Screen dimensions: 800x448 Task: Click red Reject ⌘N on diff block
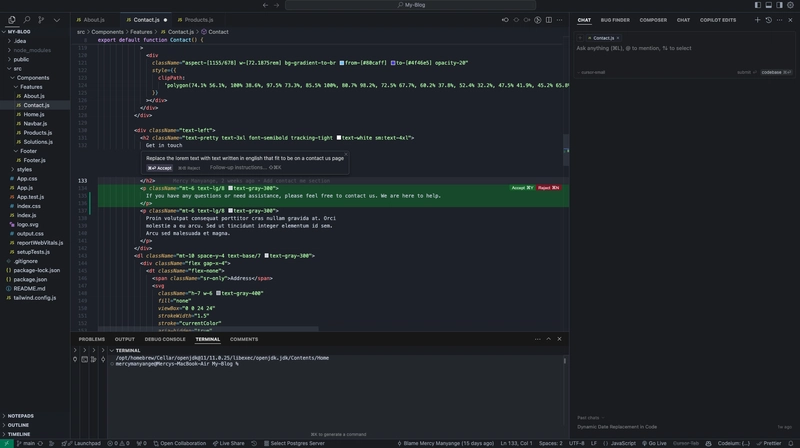tap(548, 188)
